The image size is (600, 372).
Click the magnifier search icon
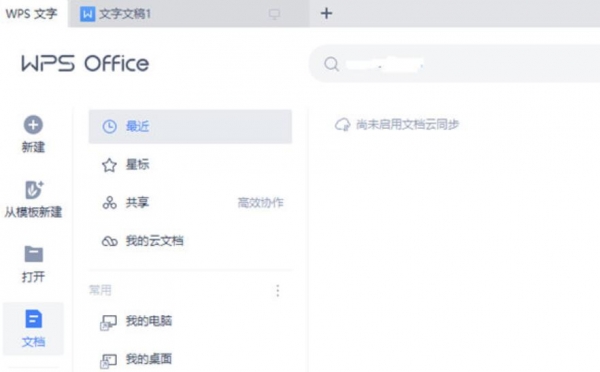331,64
